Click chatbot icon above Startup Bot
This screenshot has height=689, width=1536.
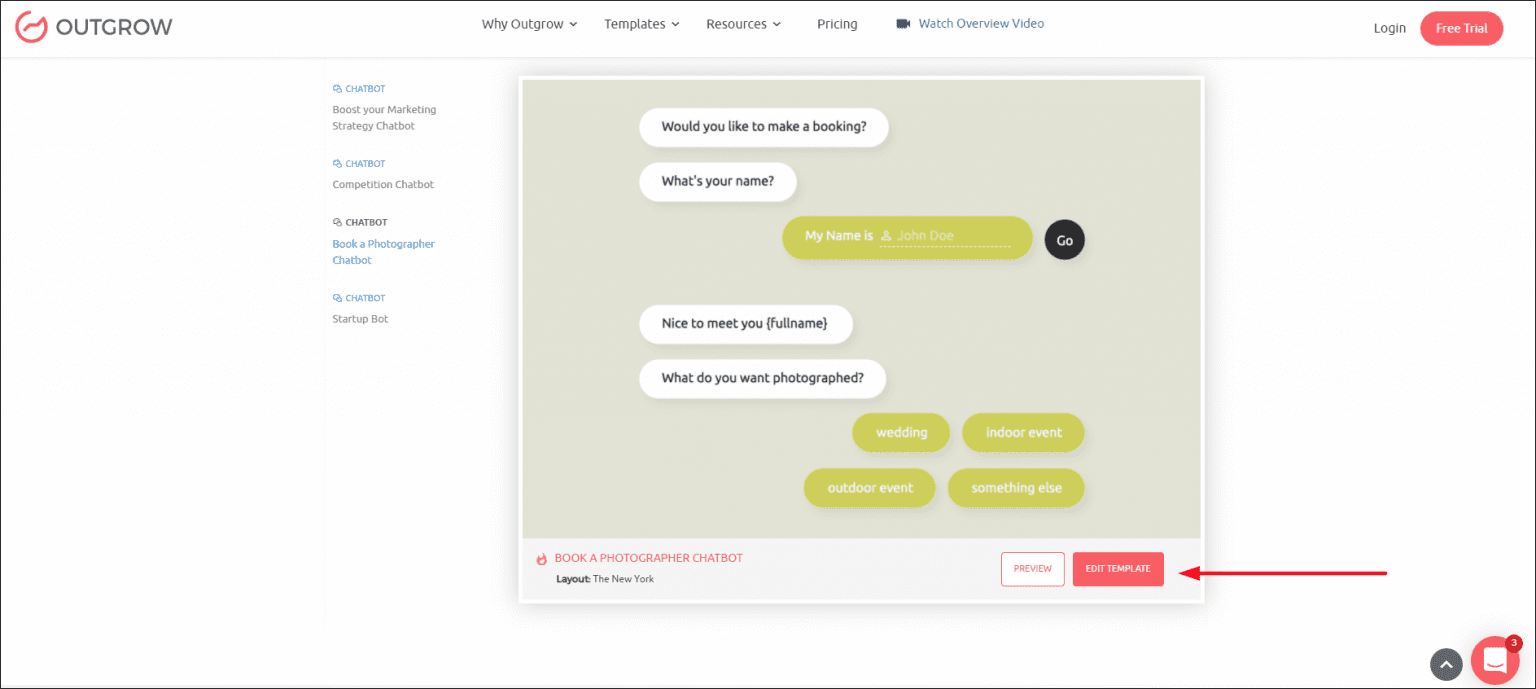point(337,298)
